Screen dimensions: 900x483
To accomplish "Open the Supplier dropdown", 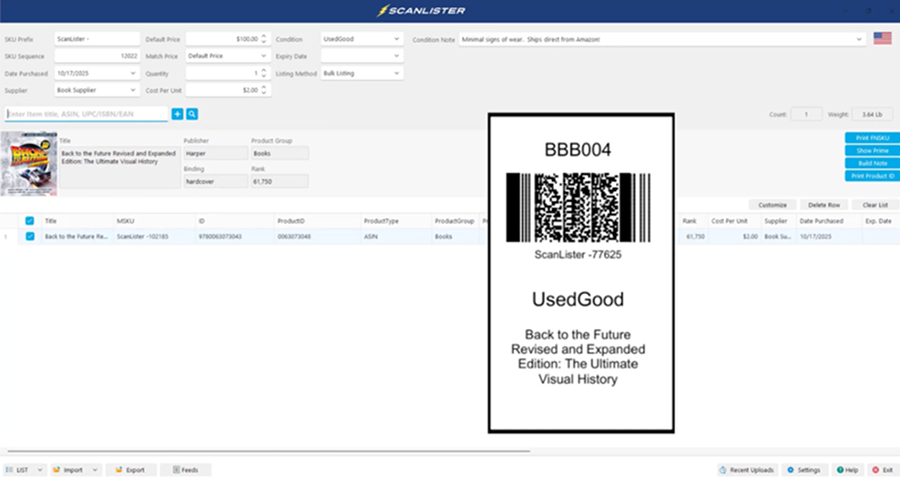I will coord(96,90).
